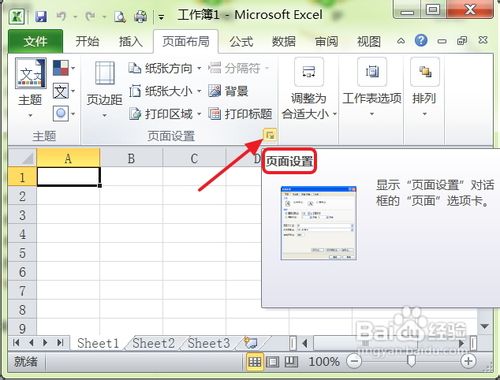Screen dimensions: 500x380
Task: Select column C header
Action: [x=194, y=158]
